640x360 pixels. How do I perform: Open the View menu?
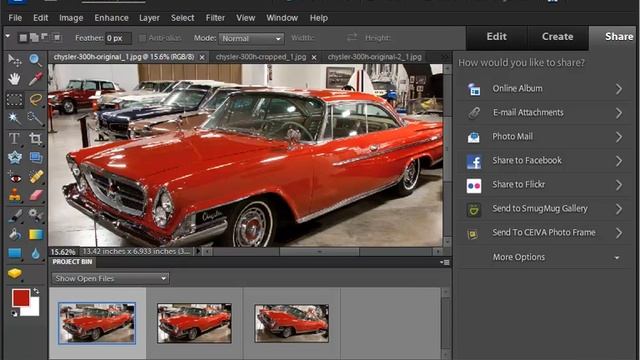[245, 18]
